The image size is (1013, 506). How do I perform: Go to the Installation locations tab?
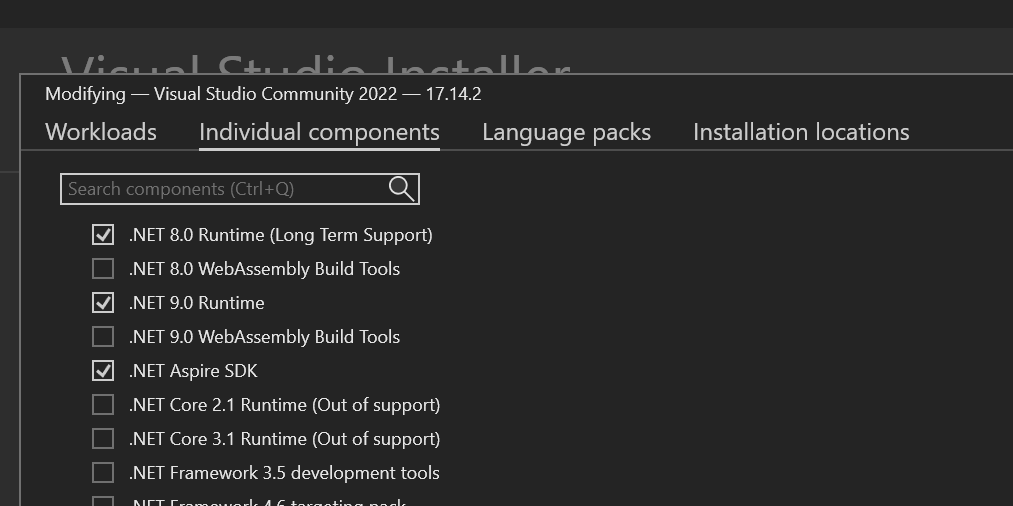point(801,132)
